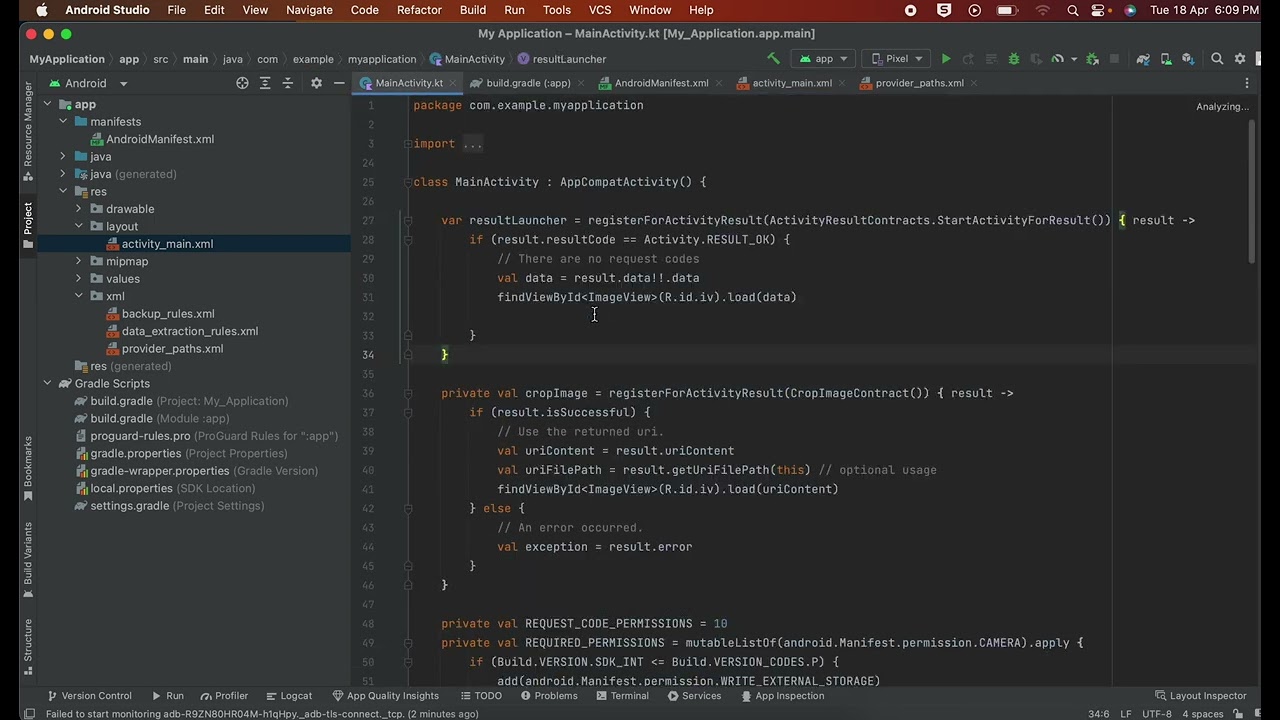Click Expand All icon in Project panel

coord(265,83)
